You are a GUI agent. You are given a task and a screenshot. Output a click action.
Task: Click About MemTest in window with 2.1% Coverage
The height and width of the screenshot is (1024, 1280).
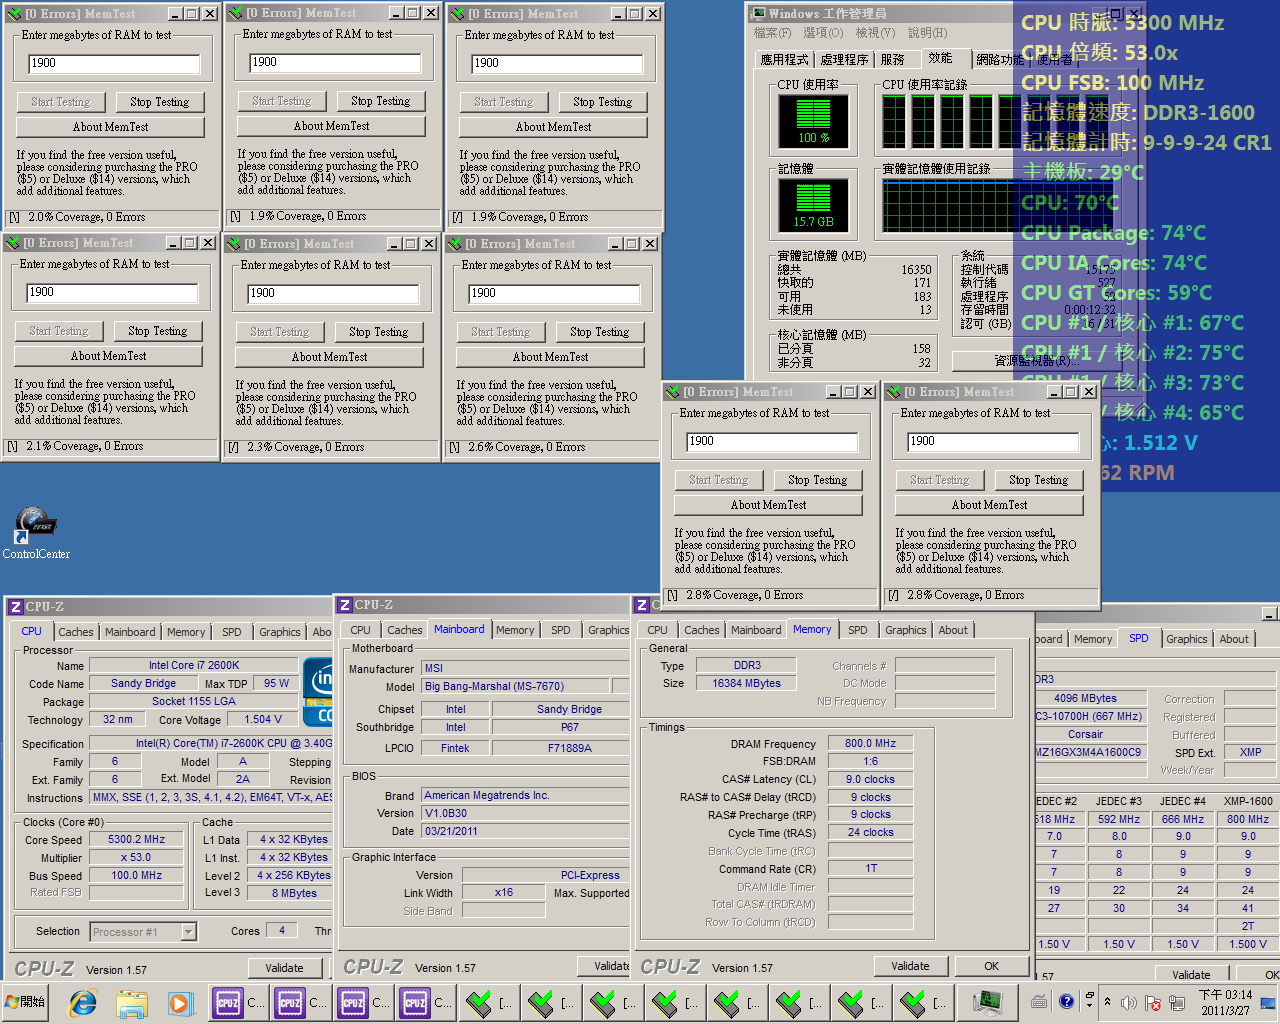tap(109, 356)
